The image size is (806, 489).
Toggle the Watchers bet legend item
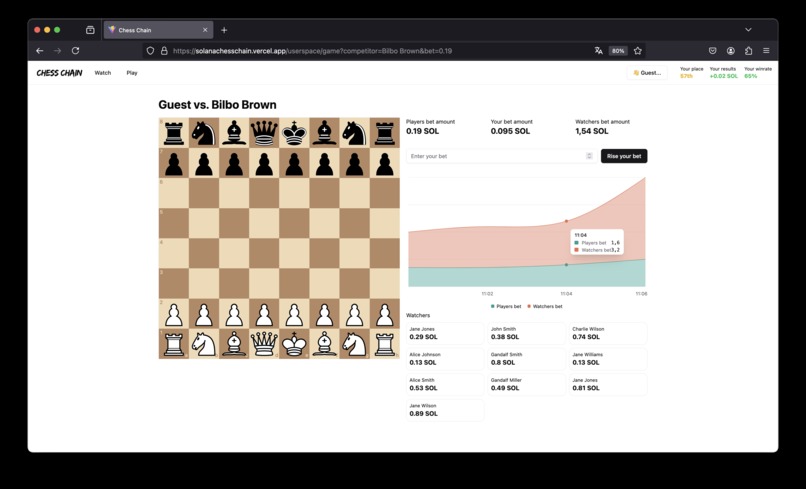pos(544,306)
